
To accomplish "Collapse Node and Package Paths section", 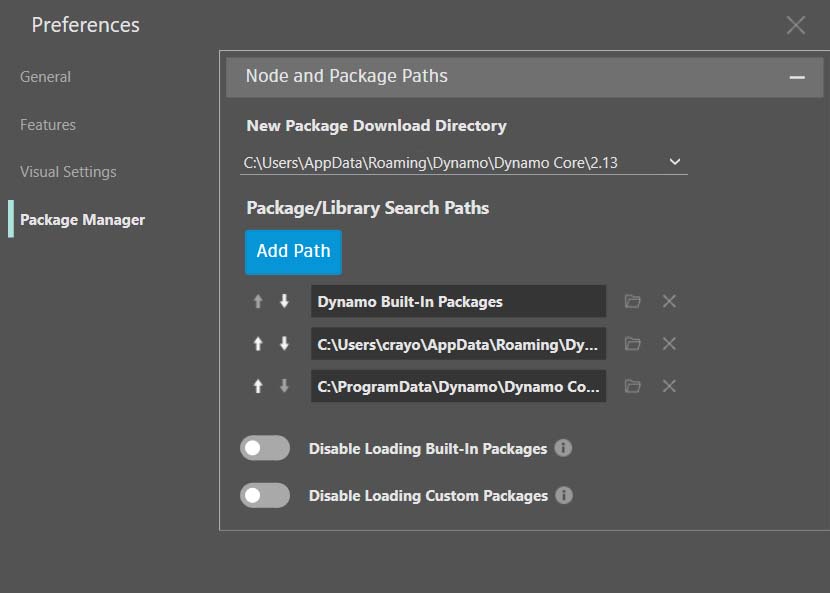I will tap(797, 77).
